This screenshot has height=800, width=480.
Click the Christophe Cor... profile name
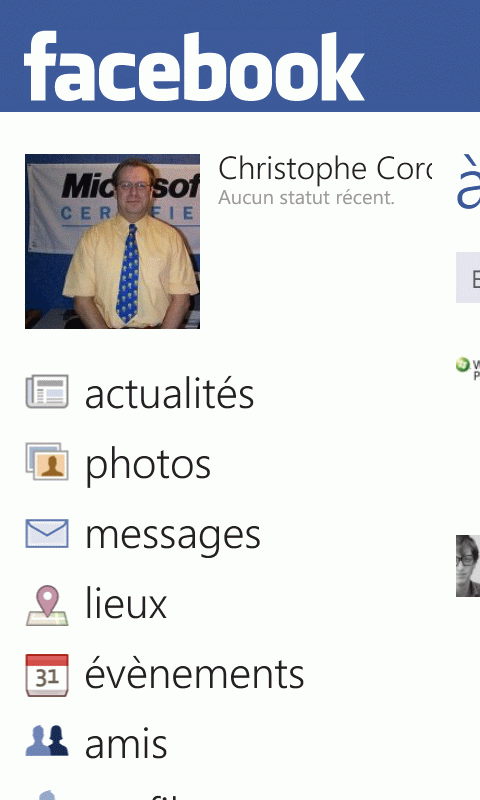(x=325, y=169)
